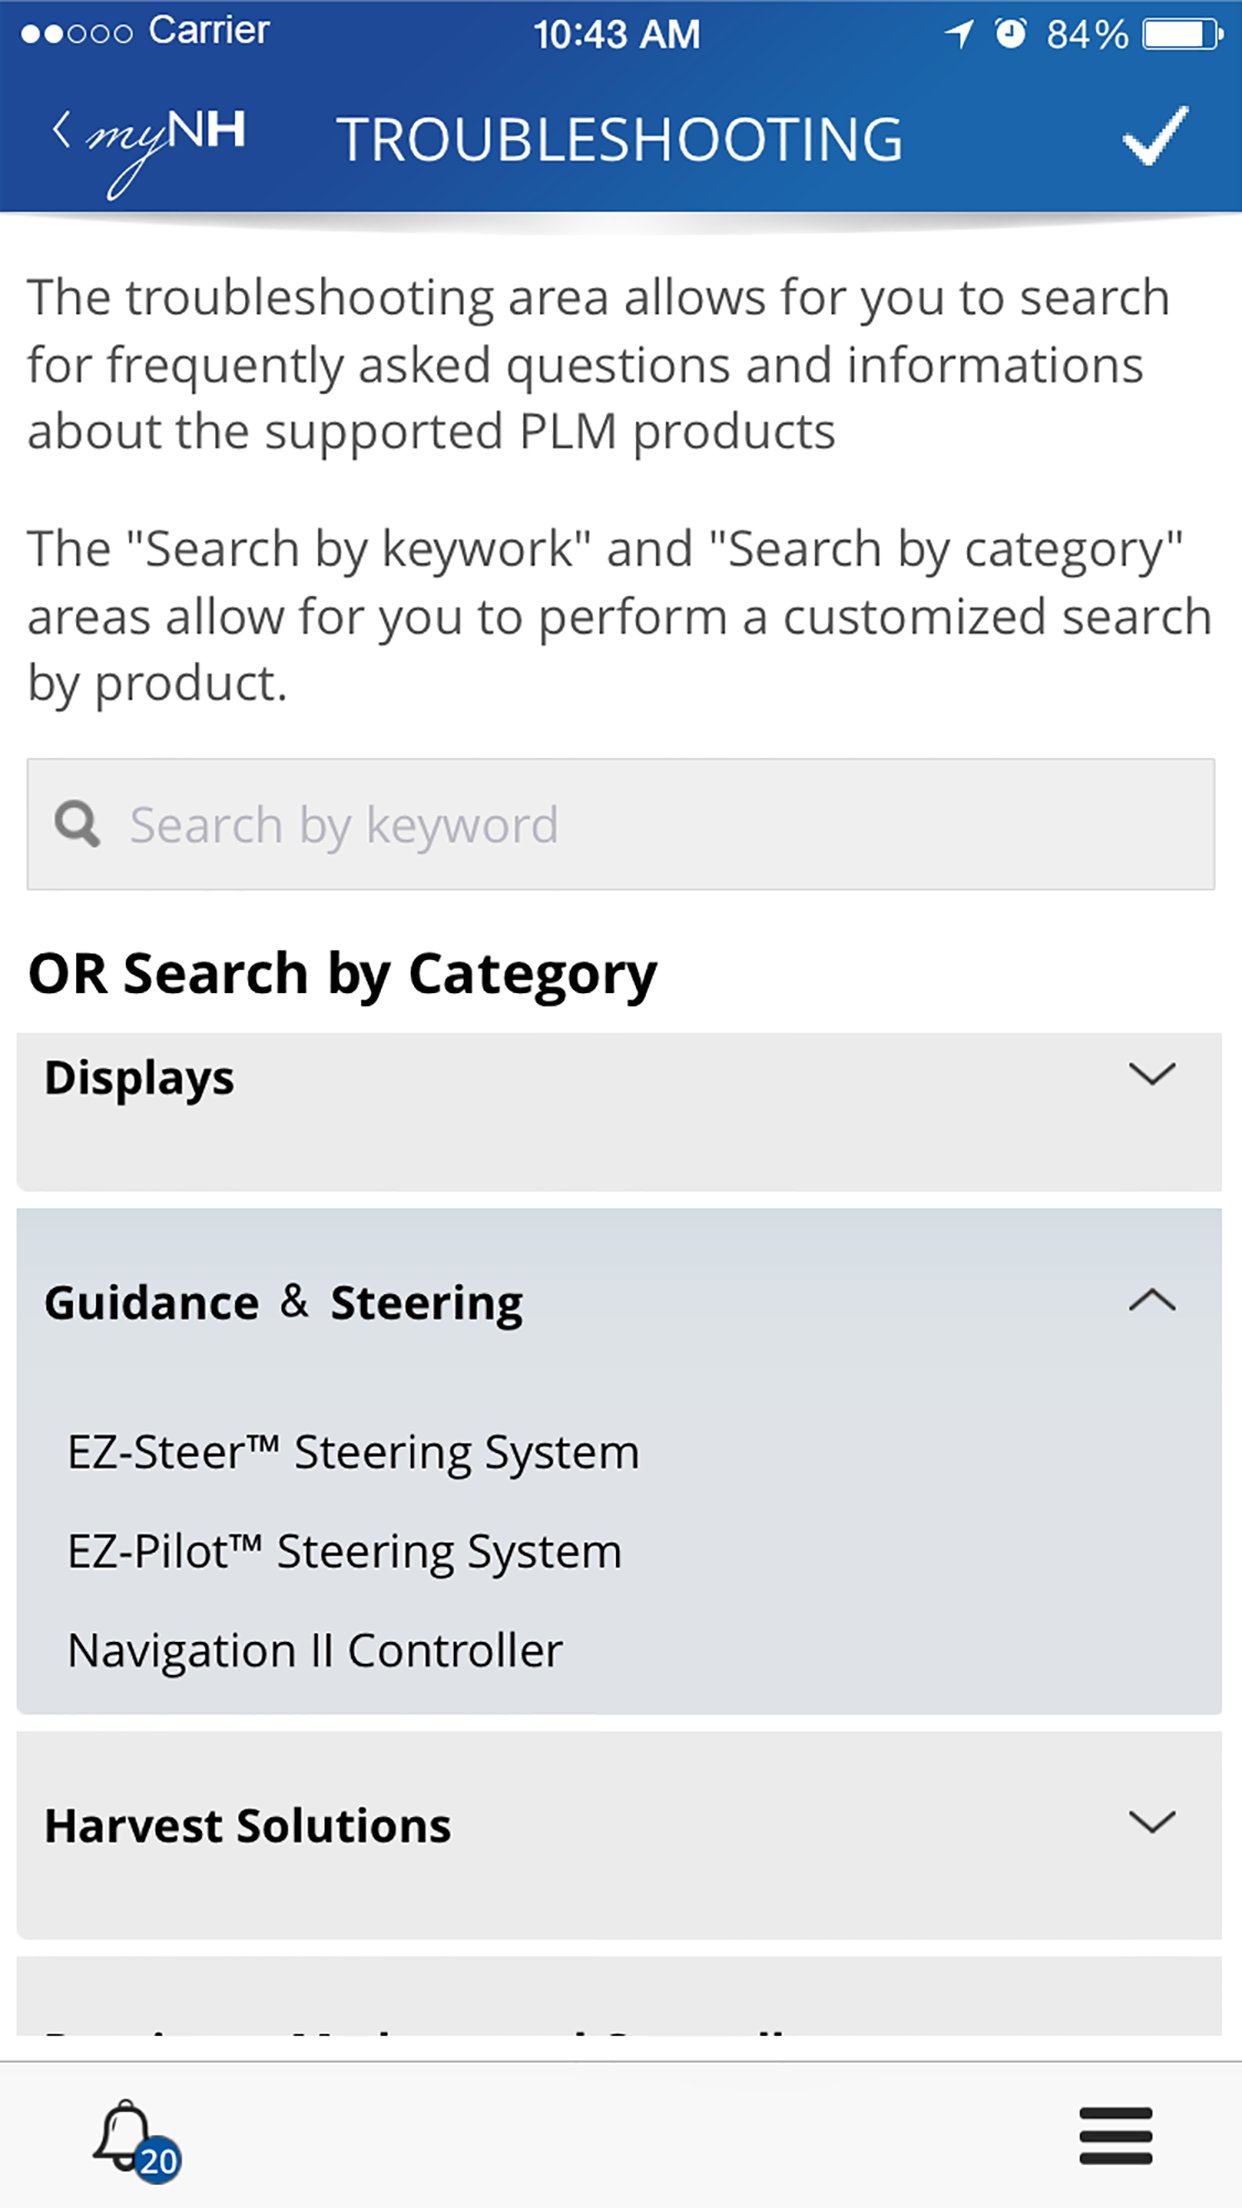
Task: Tap the battery indicator in status bar
Action: pos(1181,34)
